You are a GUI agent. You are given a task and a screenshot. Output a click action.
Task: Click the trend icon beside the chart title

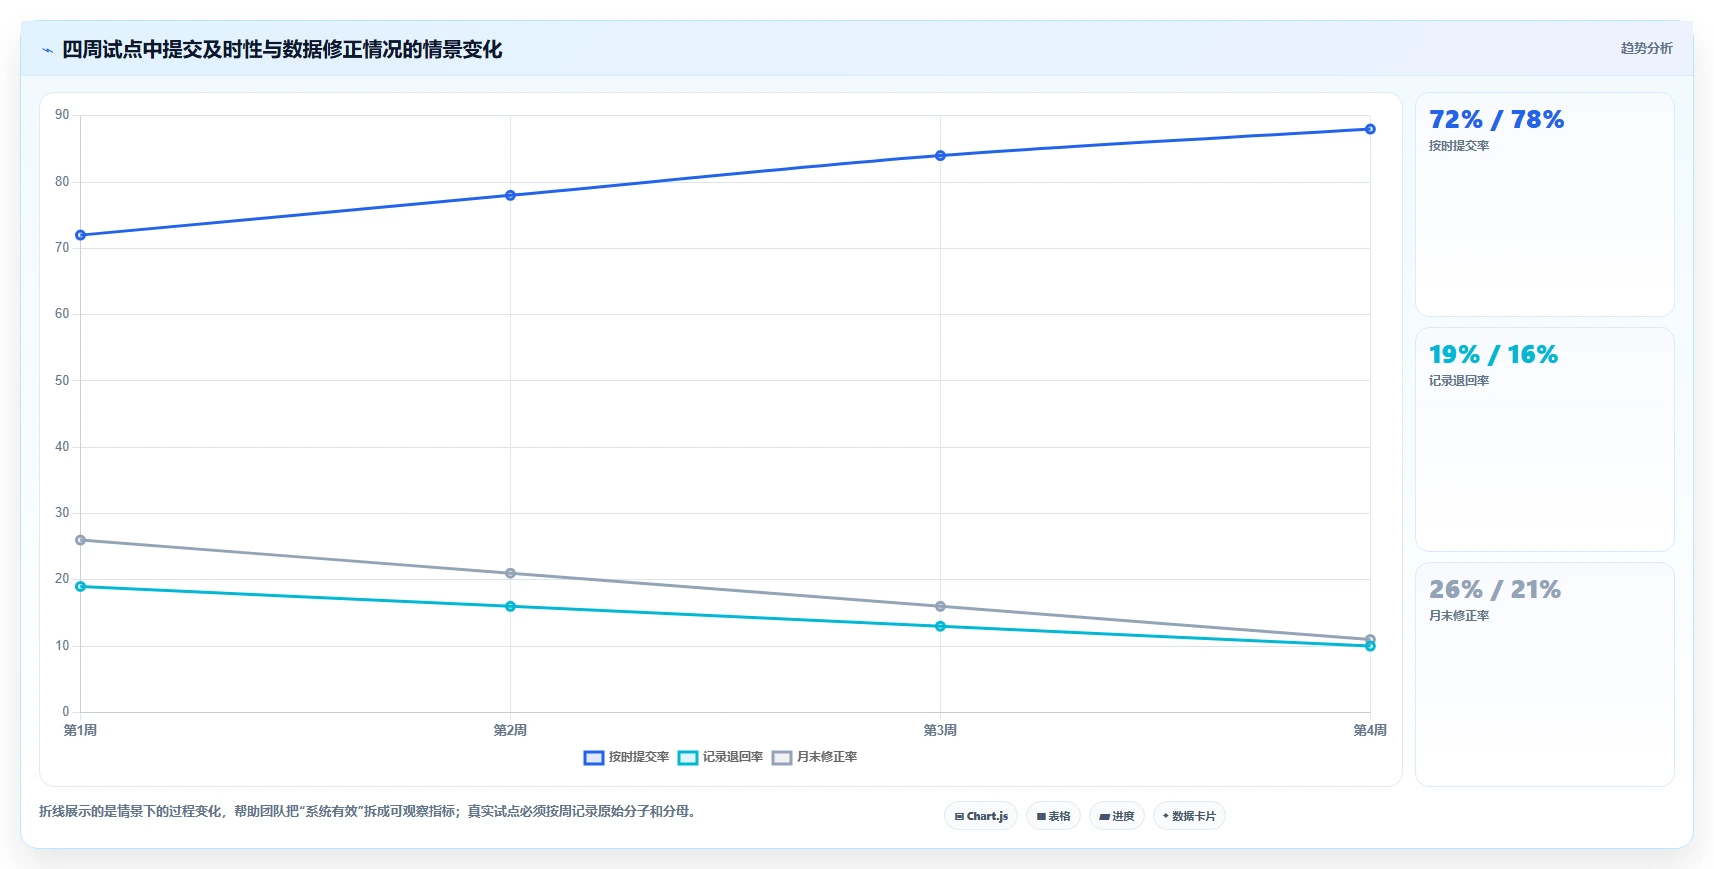tap(47, 50)
